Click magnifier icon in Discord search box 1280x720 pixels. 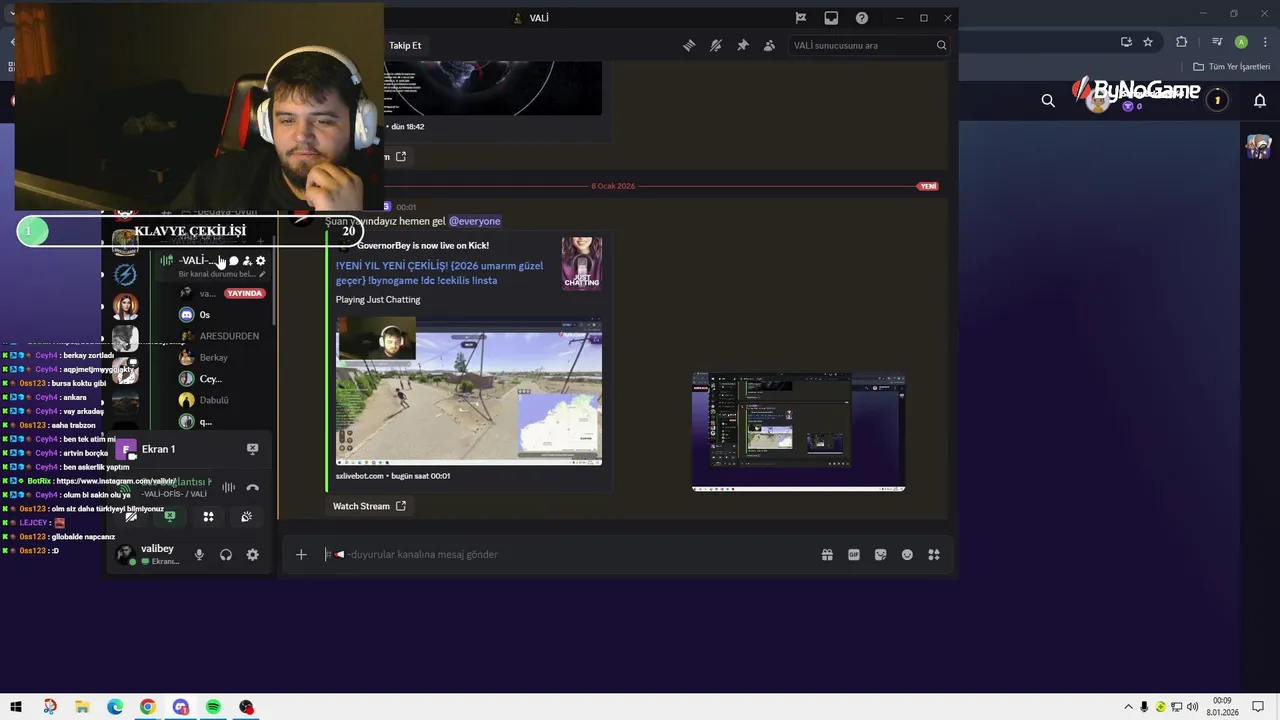941,45
